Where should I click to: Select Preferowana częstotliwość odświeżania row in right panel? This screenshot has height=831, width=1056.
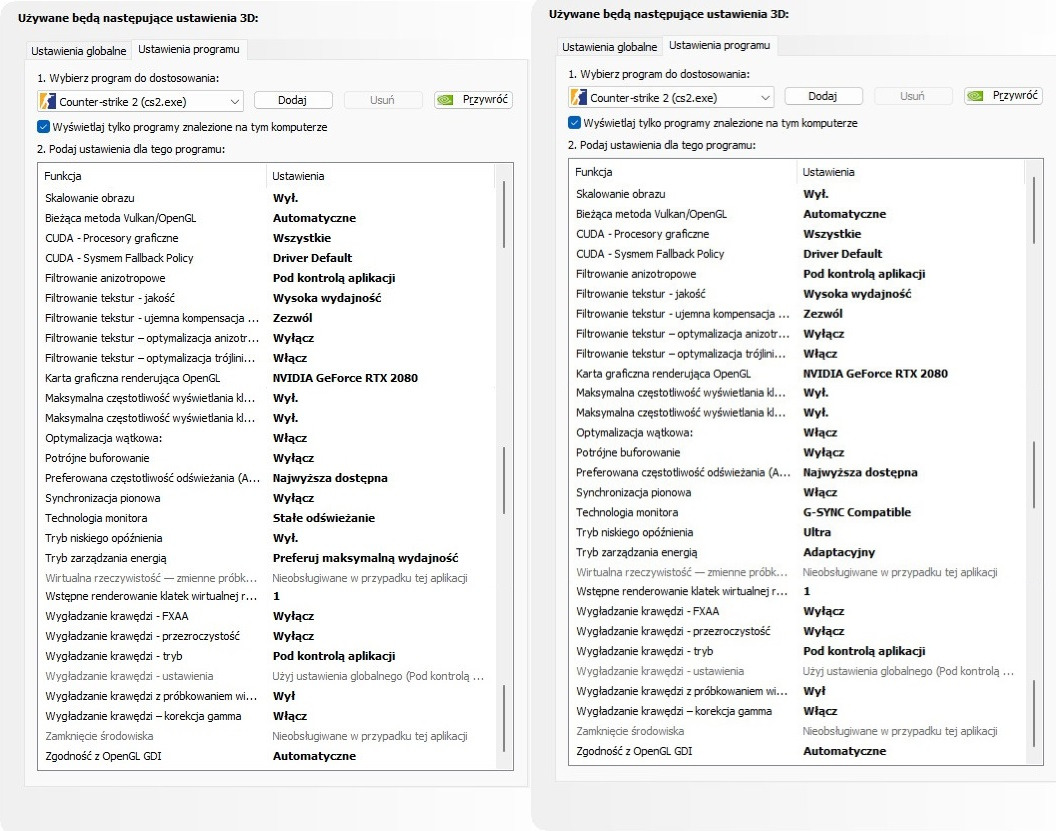(x=798, y=472)
